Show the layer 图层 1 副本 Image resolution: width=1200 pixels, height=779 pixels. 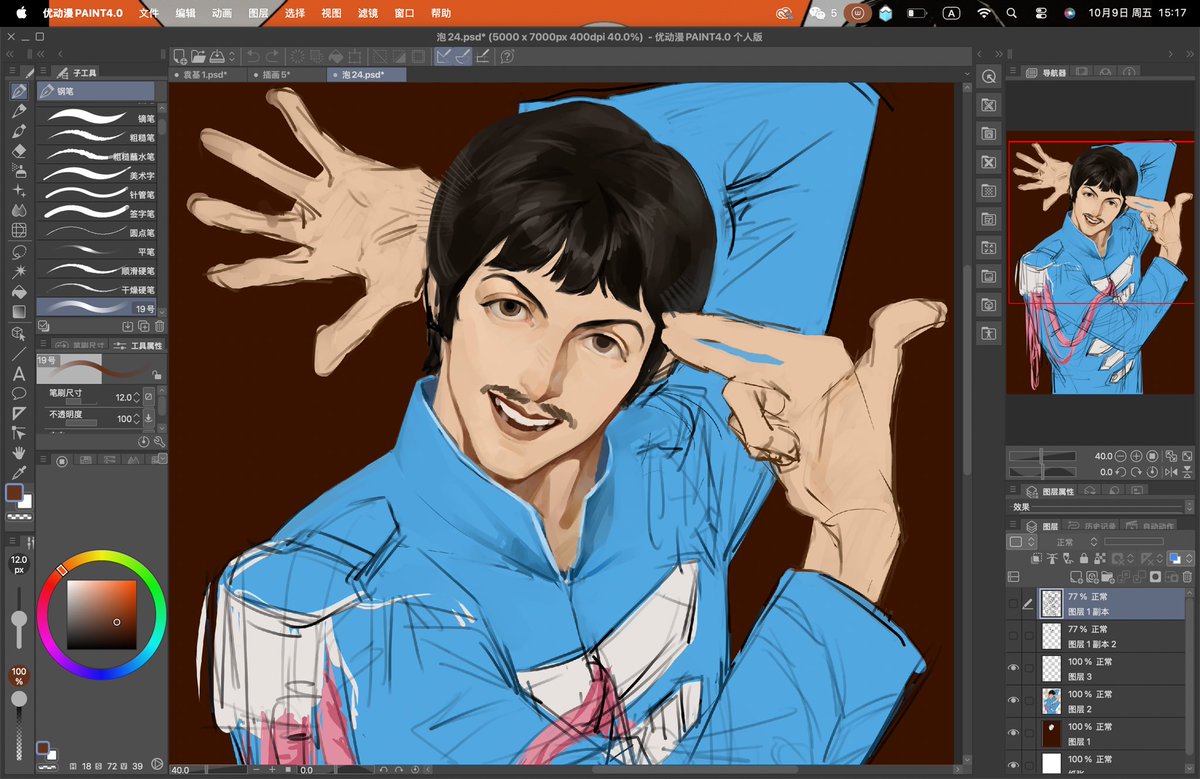coord(1014,604)
